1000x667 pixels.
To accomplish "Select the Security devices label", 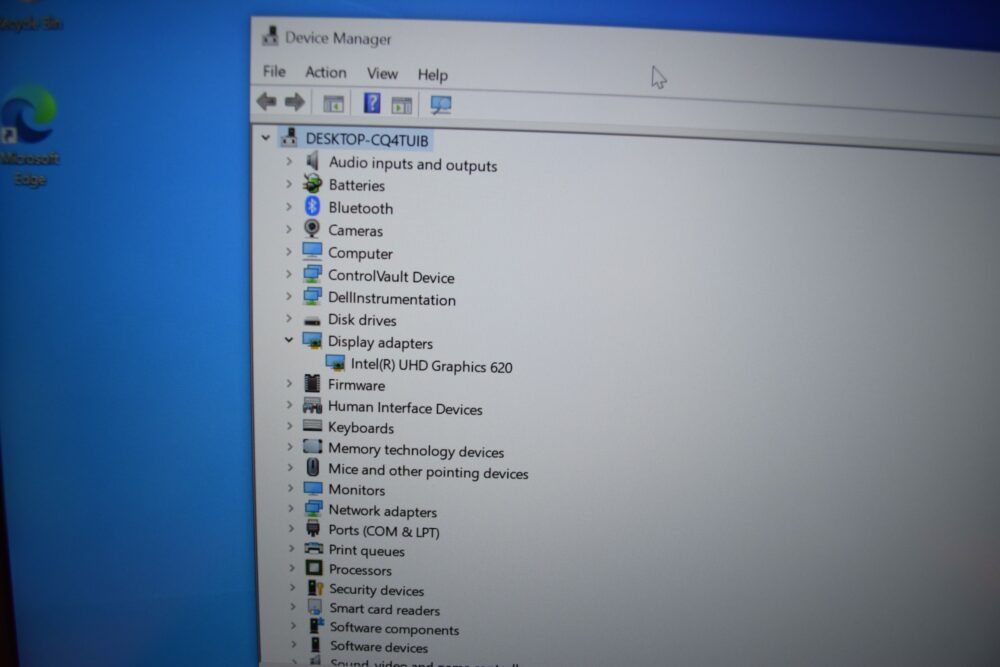I will pos(376,589).
